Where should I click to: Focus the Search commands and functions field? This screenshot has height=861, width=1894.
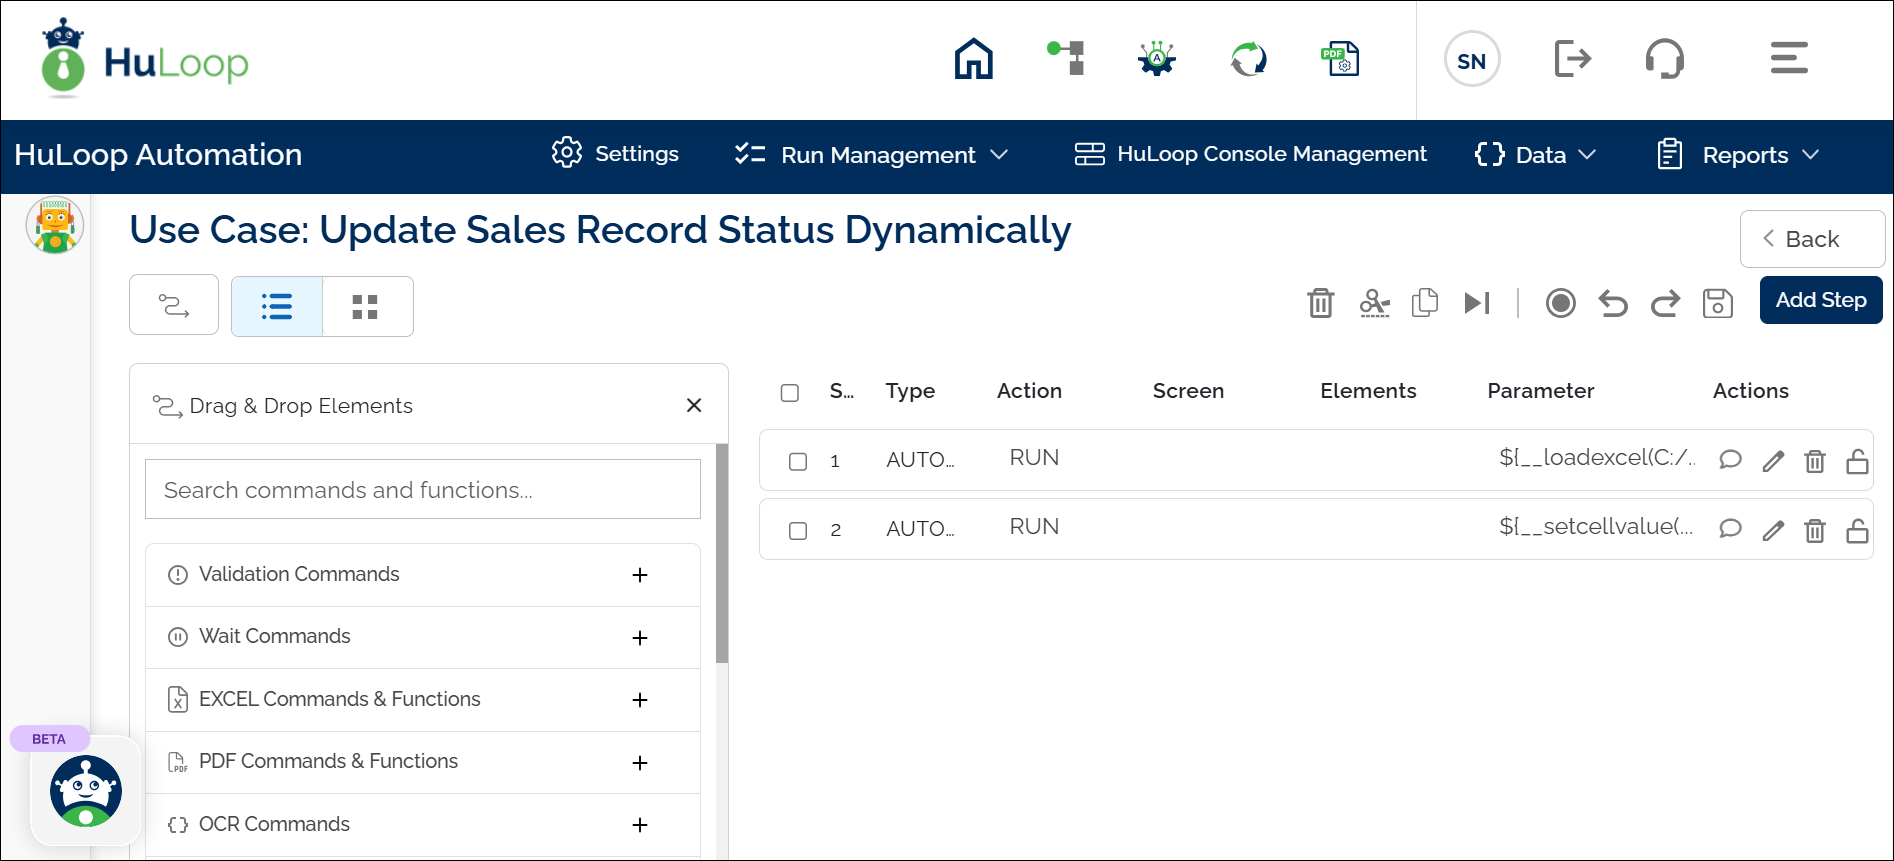tap(423, 489)
